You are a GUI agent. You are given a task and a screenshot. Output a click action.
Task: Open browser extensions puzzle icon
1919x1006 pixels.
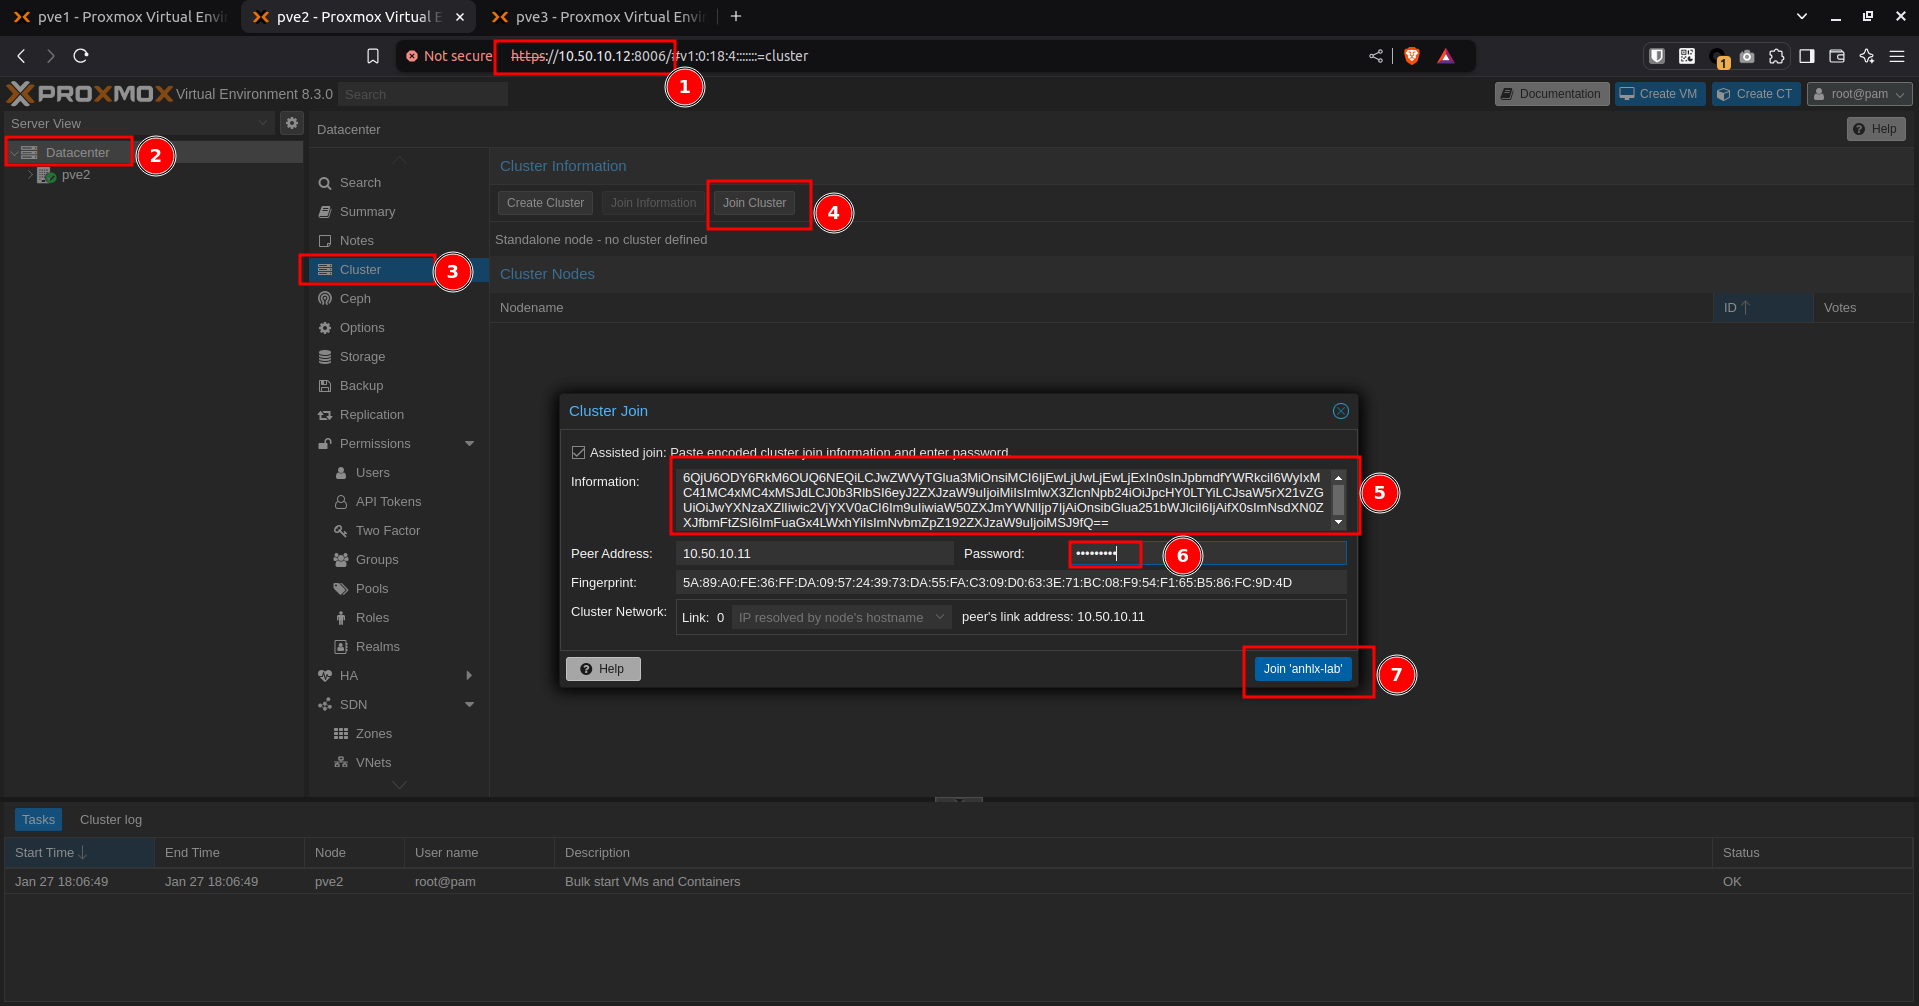pos(1776,56)
